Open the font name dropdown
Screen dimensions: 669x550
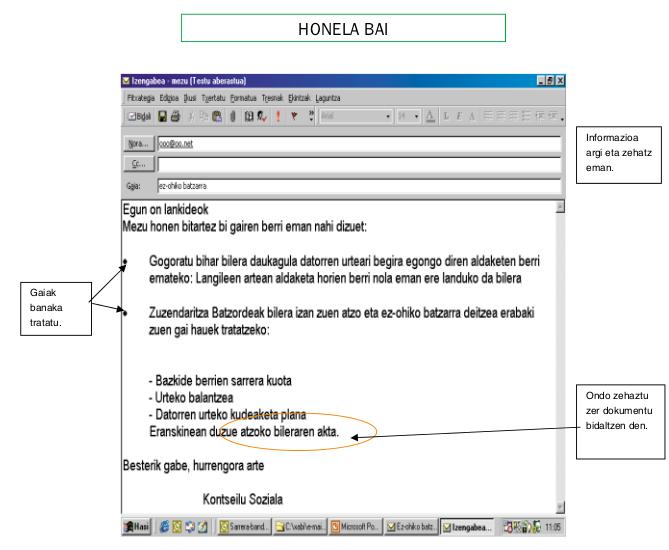(x=388, y=117)
